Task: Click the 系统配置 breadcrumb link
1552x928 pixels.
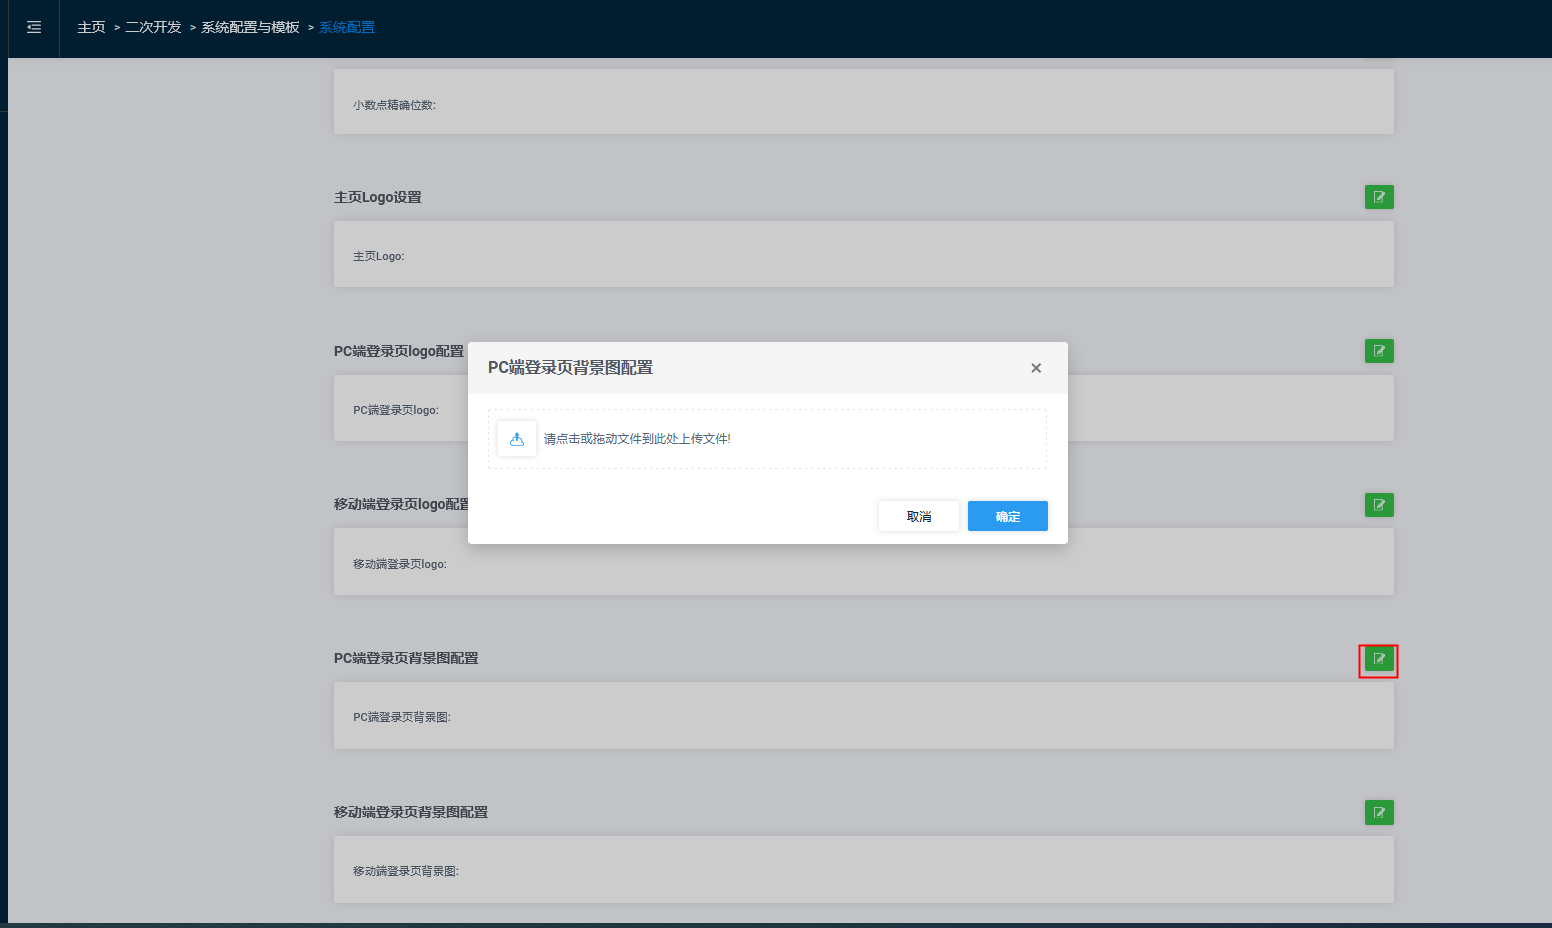Action: [x=347, y=28]
